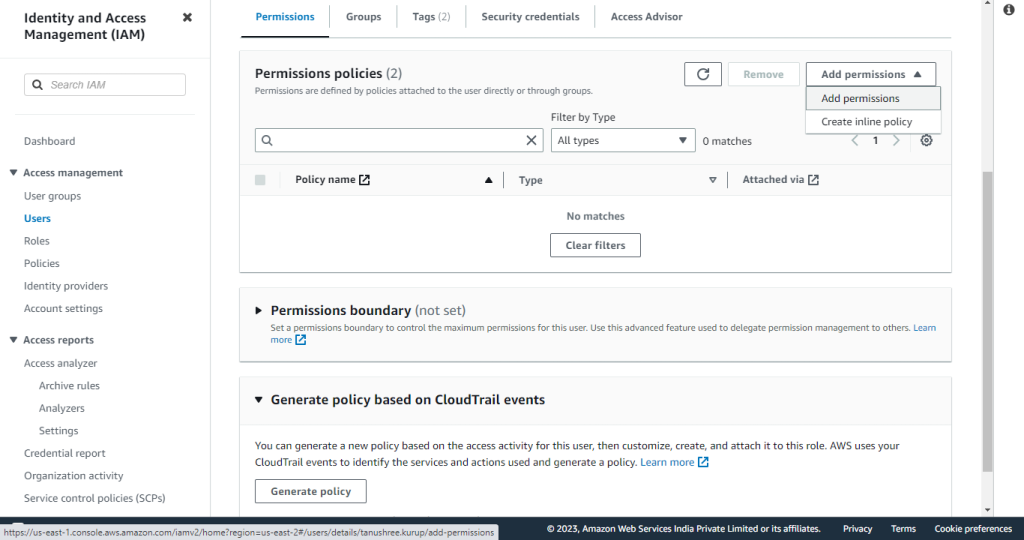Switch to the Groups tab

coord(363,17)
